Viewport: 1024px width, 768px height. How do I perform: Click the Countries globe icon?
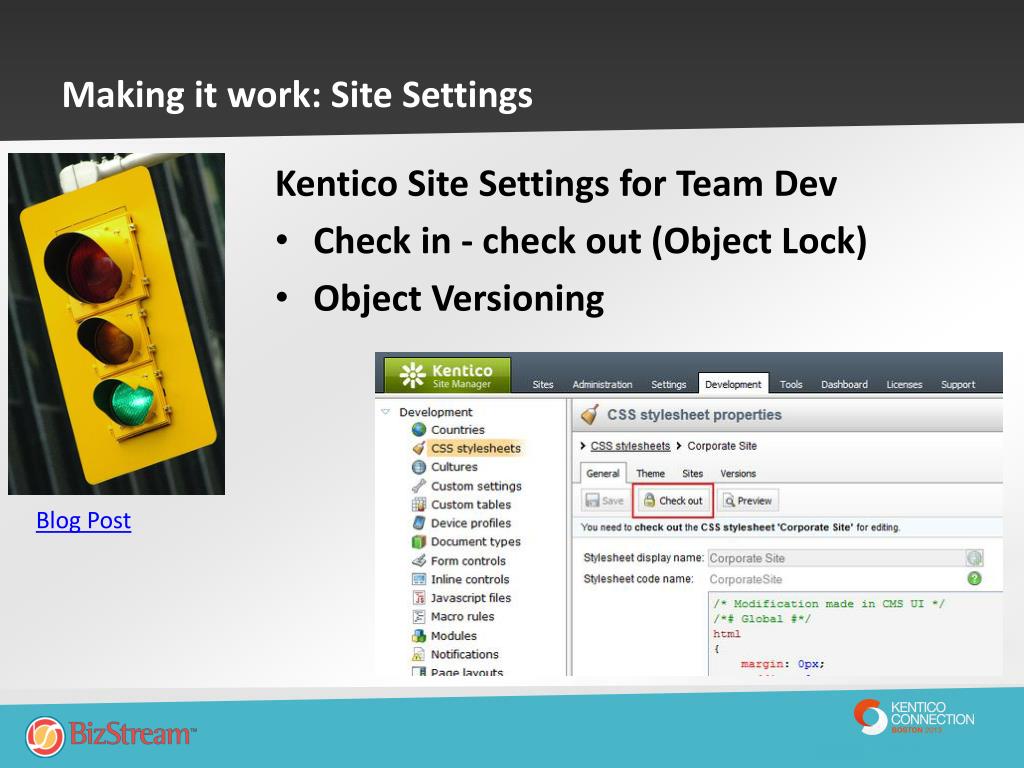point(419,430)
